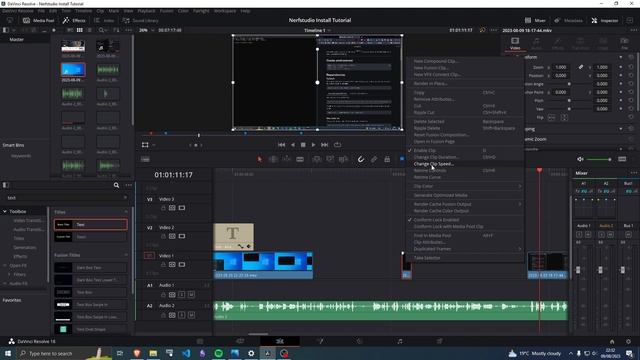Collapse the Titles section in effects list

[126, 212]
